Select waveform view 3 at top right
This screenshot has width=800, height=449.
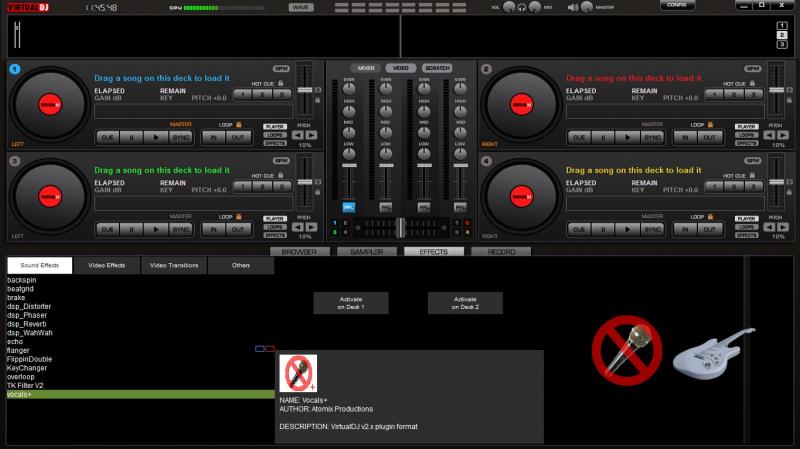[x=782, y=45]
